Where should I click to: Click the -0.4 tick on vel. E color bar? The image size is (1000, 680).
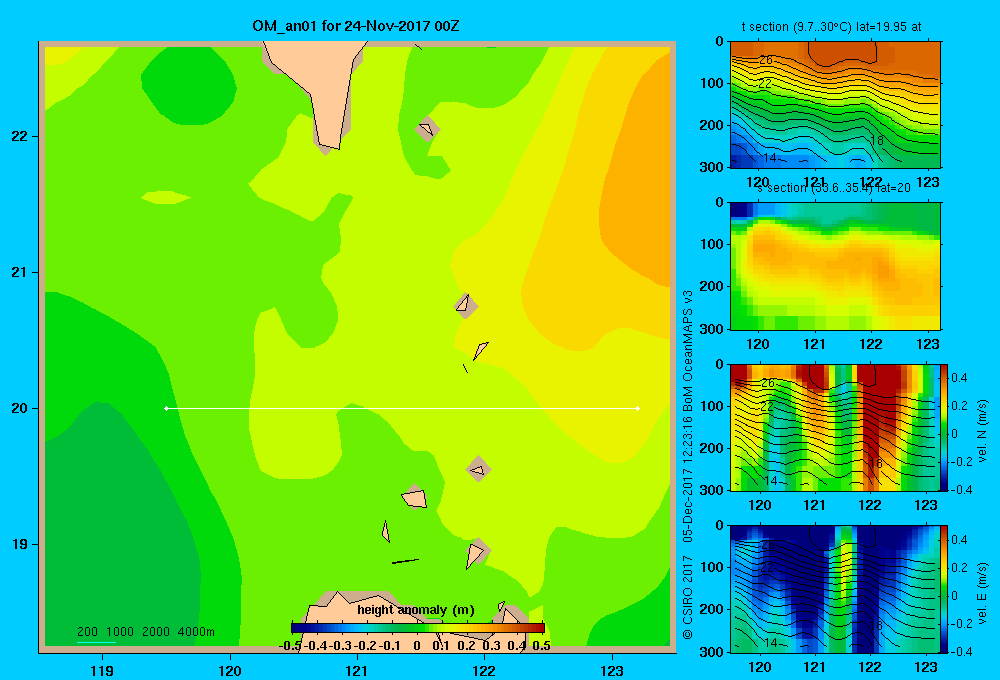coord(961,651)
